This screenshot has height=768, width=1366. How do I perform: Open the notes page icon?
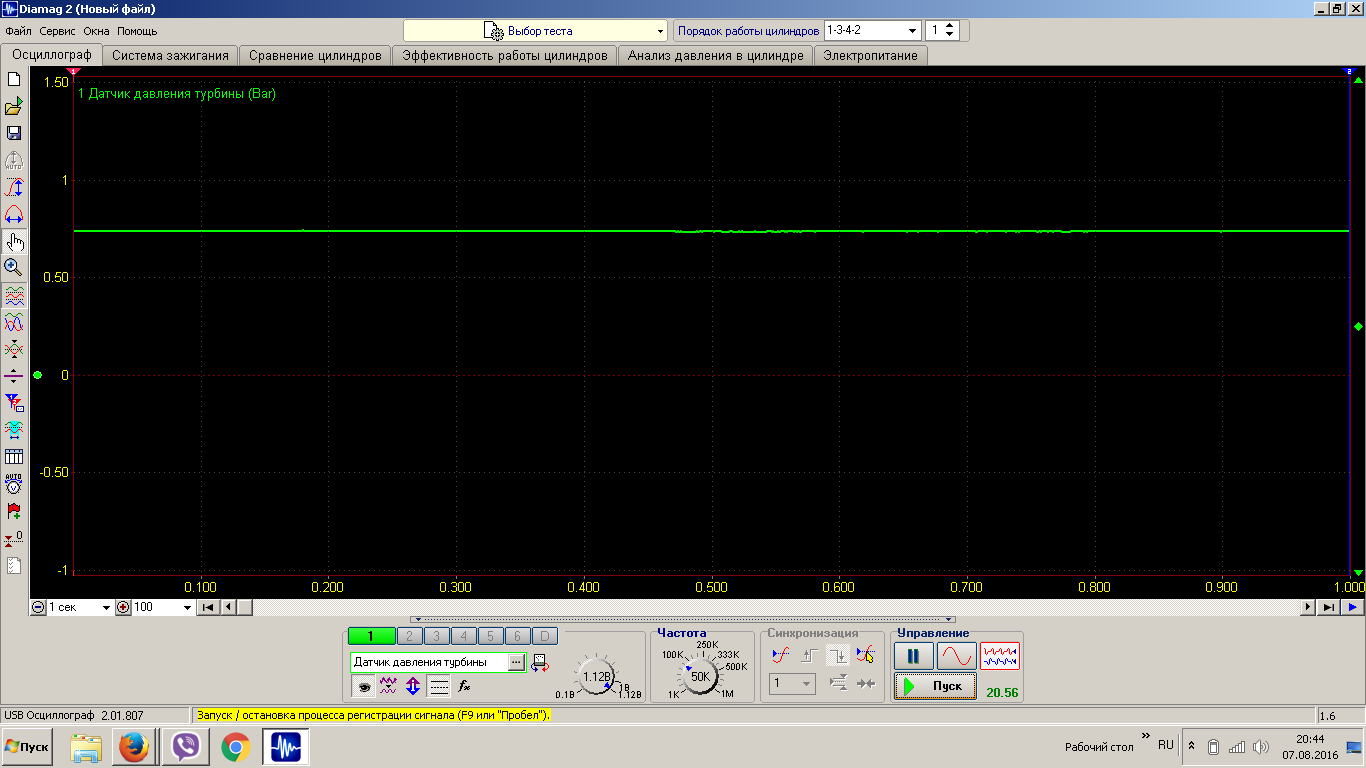pos(14,565)
